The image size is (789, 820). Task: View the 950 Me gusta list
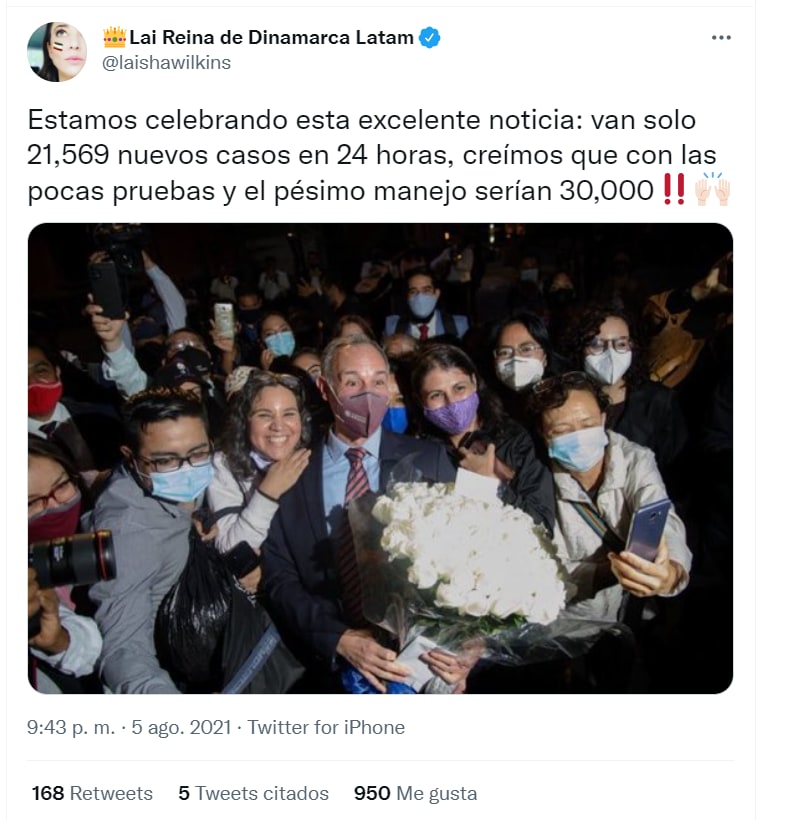coord(416,793)
